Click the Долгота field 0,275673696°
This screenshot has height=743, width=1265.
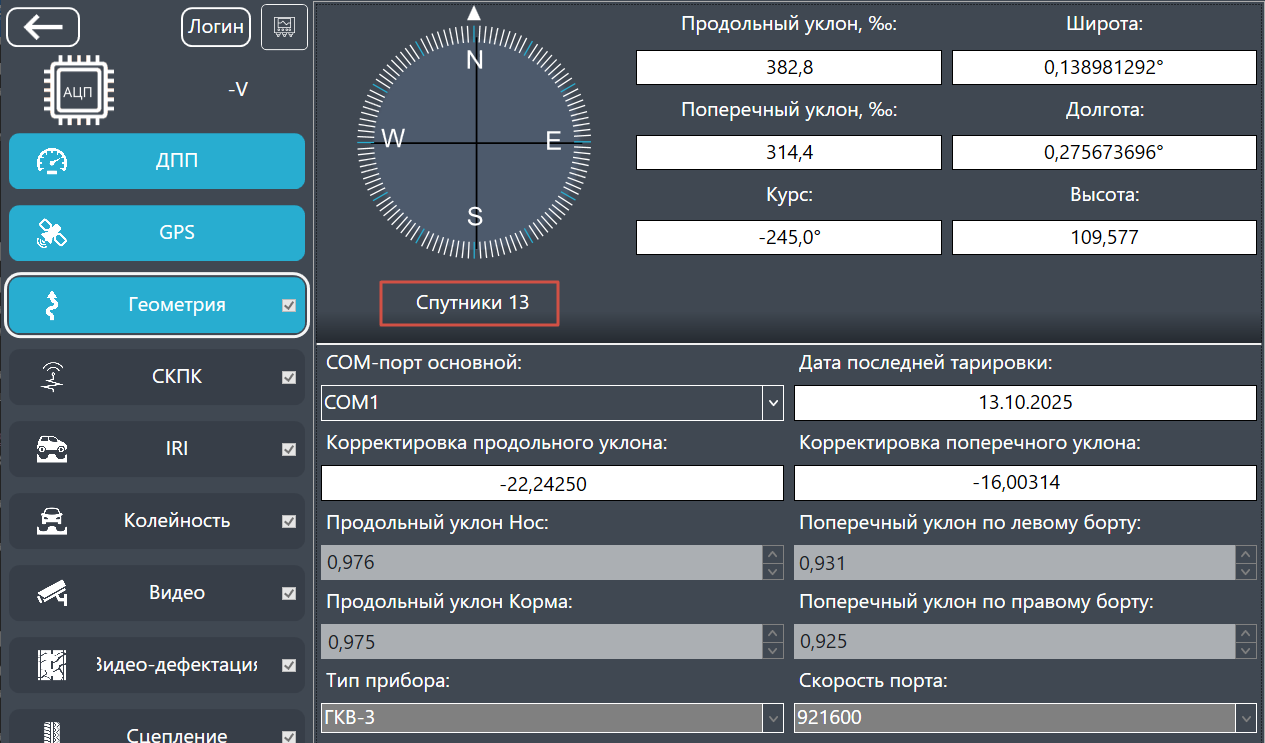point(1104,152)
